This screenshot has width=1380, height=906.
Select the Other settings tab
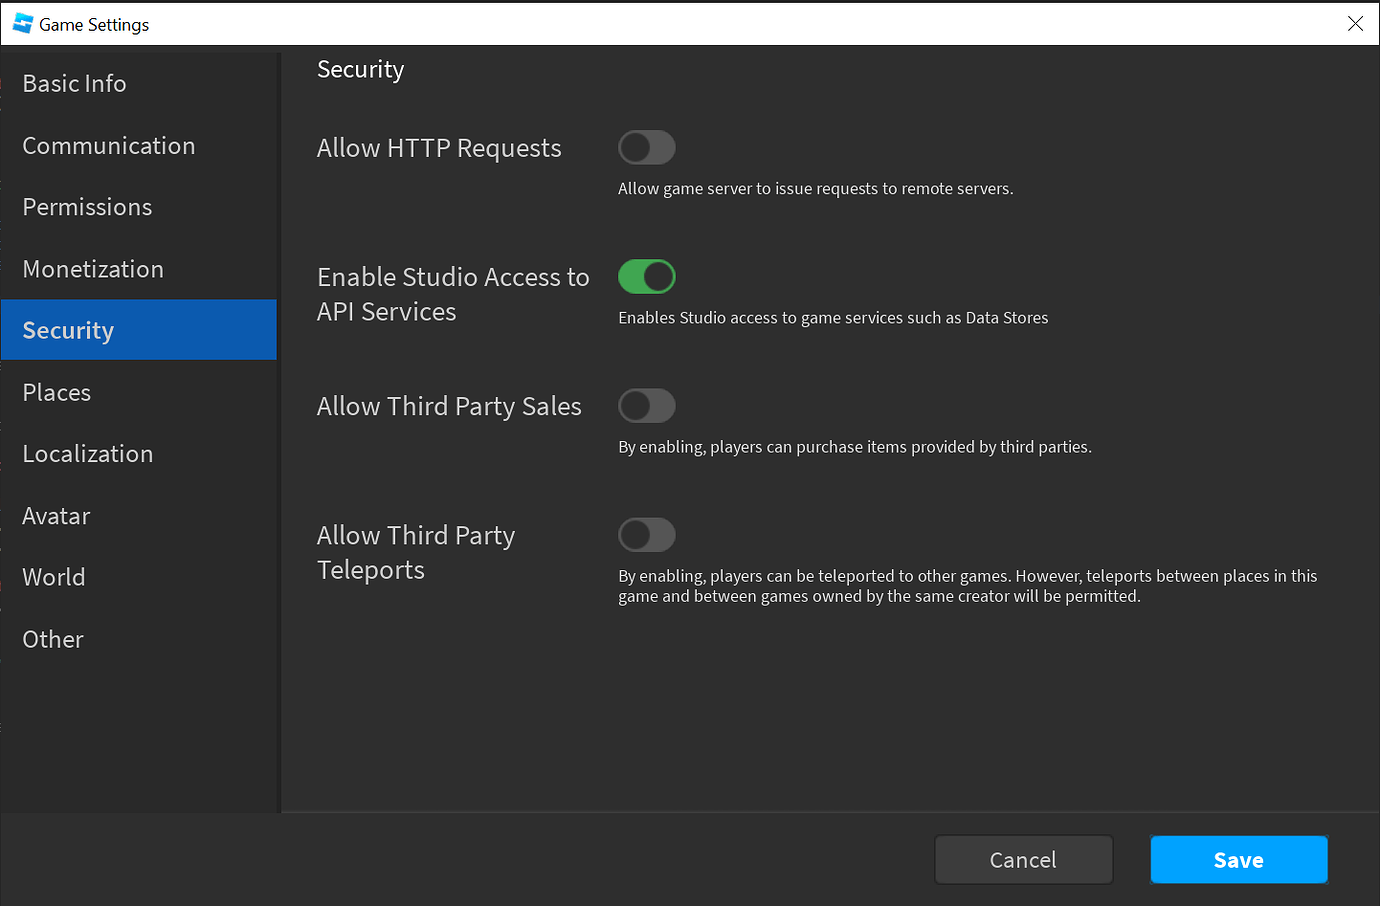click(53, 639)
